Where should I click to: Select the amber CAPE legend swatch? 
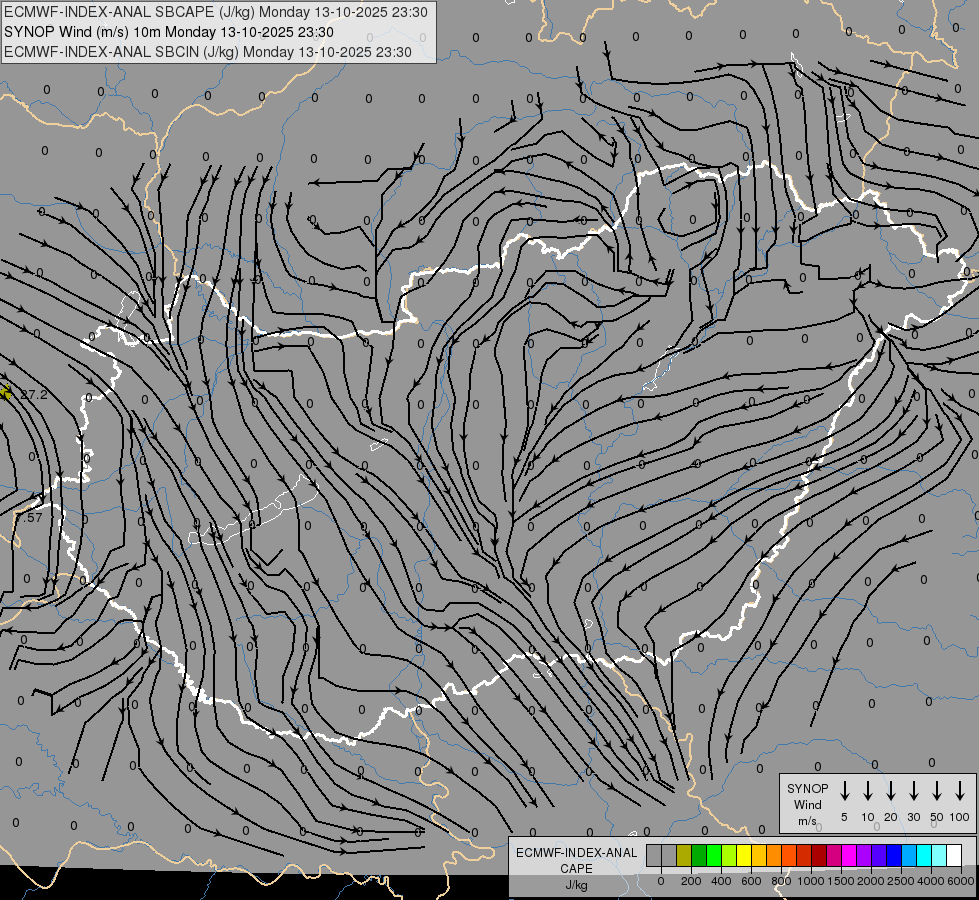click(759, 855)
